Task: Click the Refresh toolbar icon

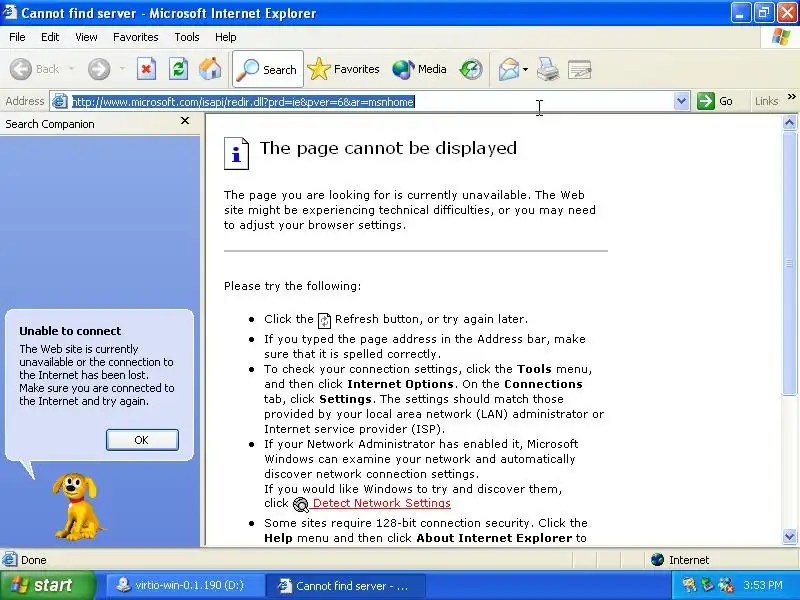Action: click(179, 69)
